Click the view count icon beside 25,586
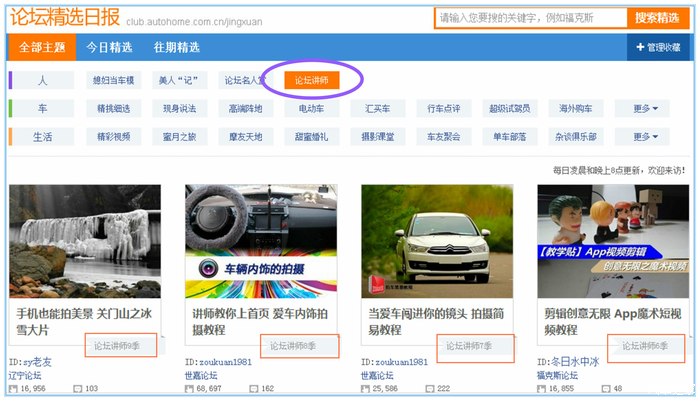Image resolution: width=700 pixels, height=401 pixels. (x=366, y=389)
